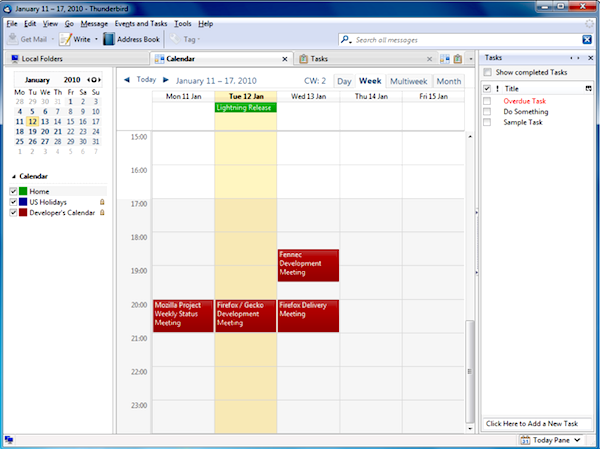600x449 pixels.
Task: Close the Calendar tab
Action: (x=285, y=59)
